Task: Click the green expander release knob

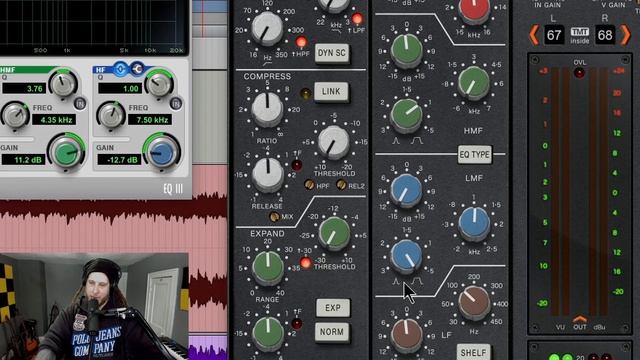Action: click(x=268, y=333)
